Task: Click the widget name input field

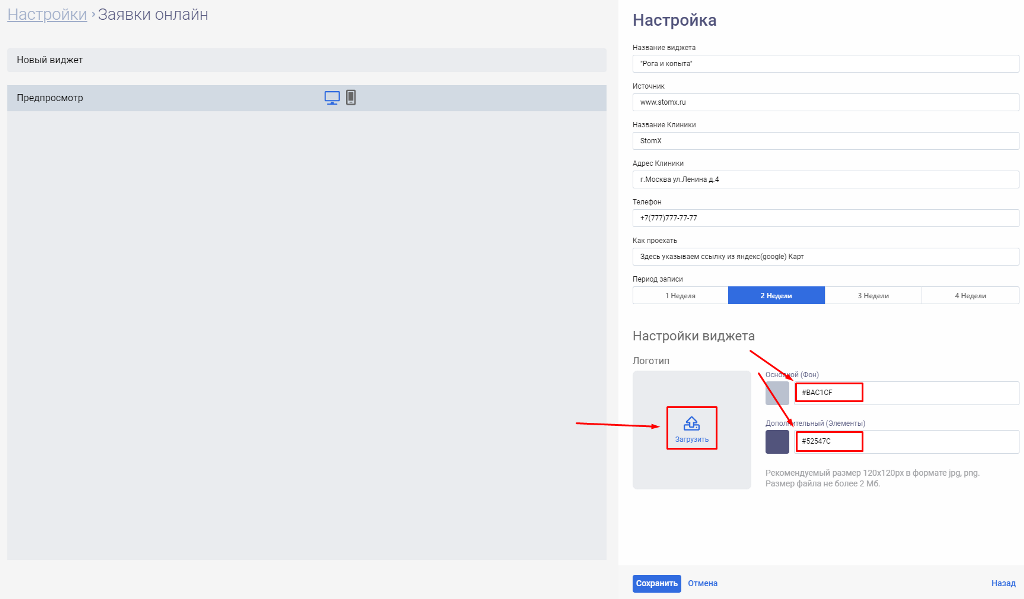Action: pos(825,64)
